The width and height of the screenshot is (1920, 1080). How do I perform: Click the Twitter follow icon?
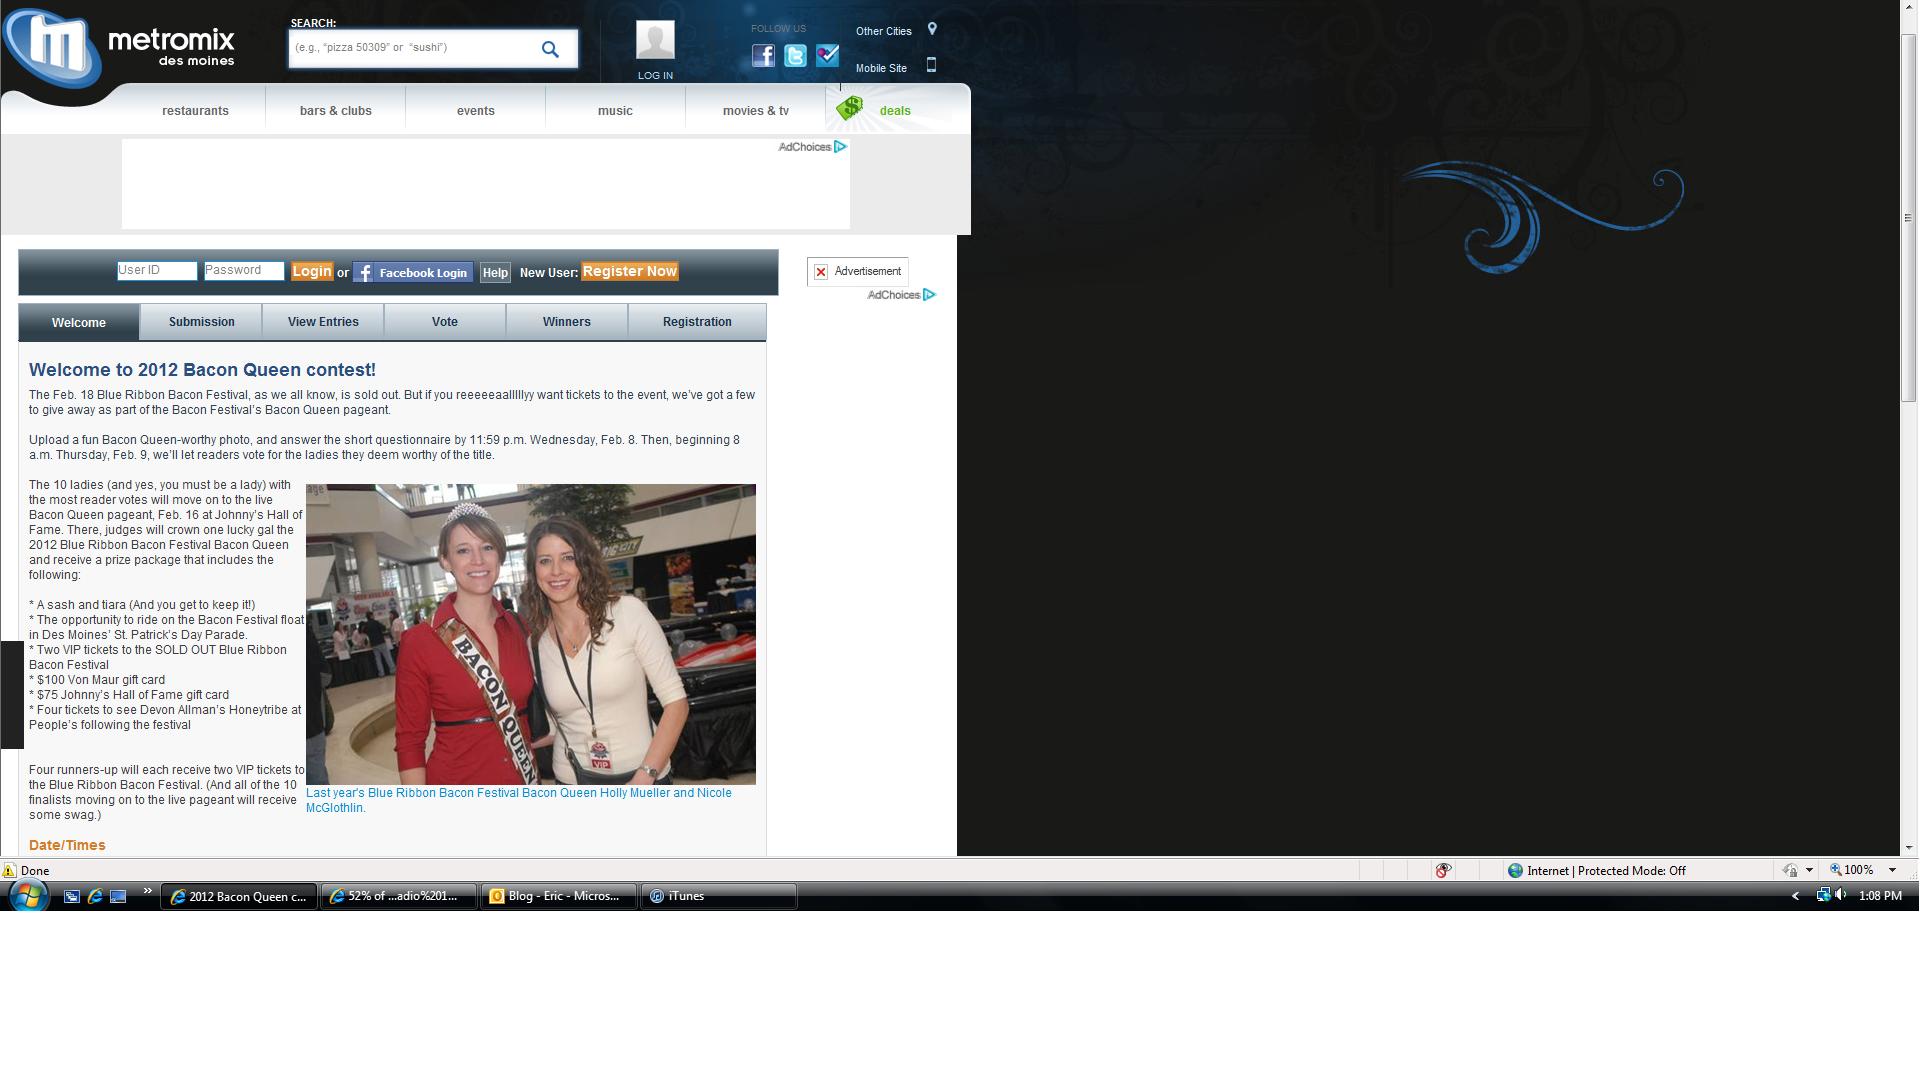[x=795, y=56]
